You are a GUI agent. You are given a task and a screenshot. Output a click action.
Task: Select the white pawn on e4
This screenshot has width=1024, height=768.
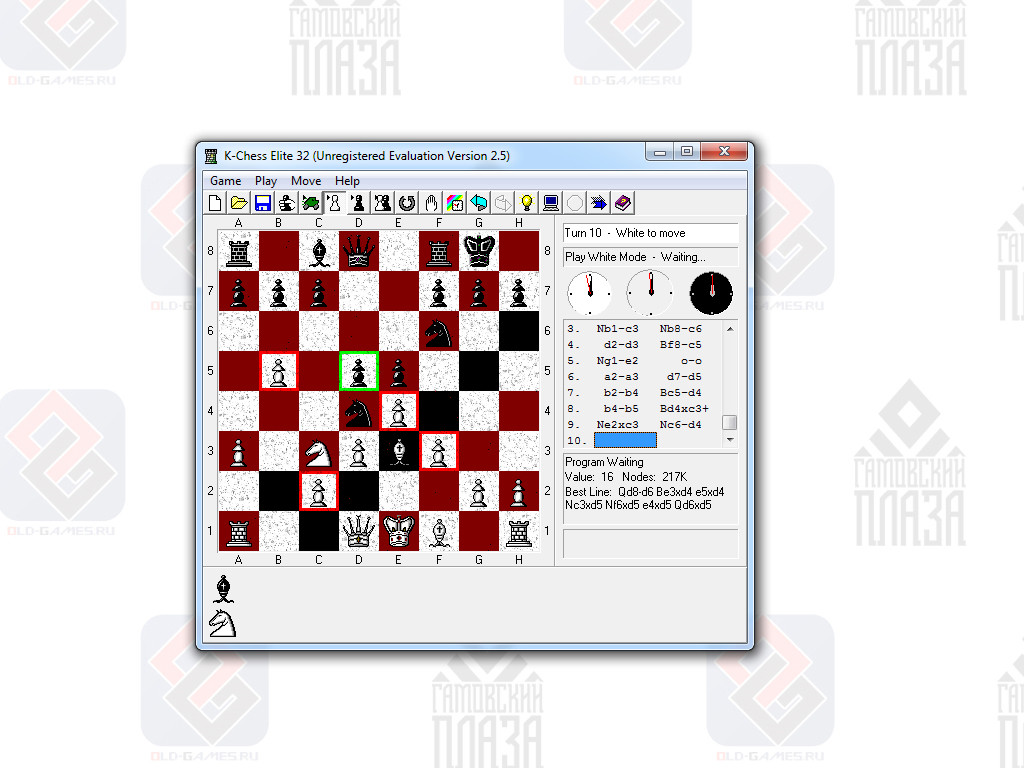398,411
